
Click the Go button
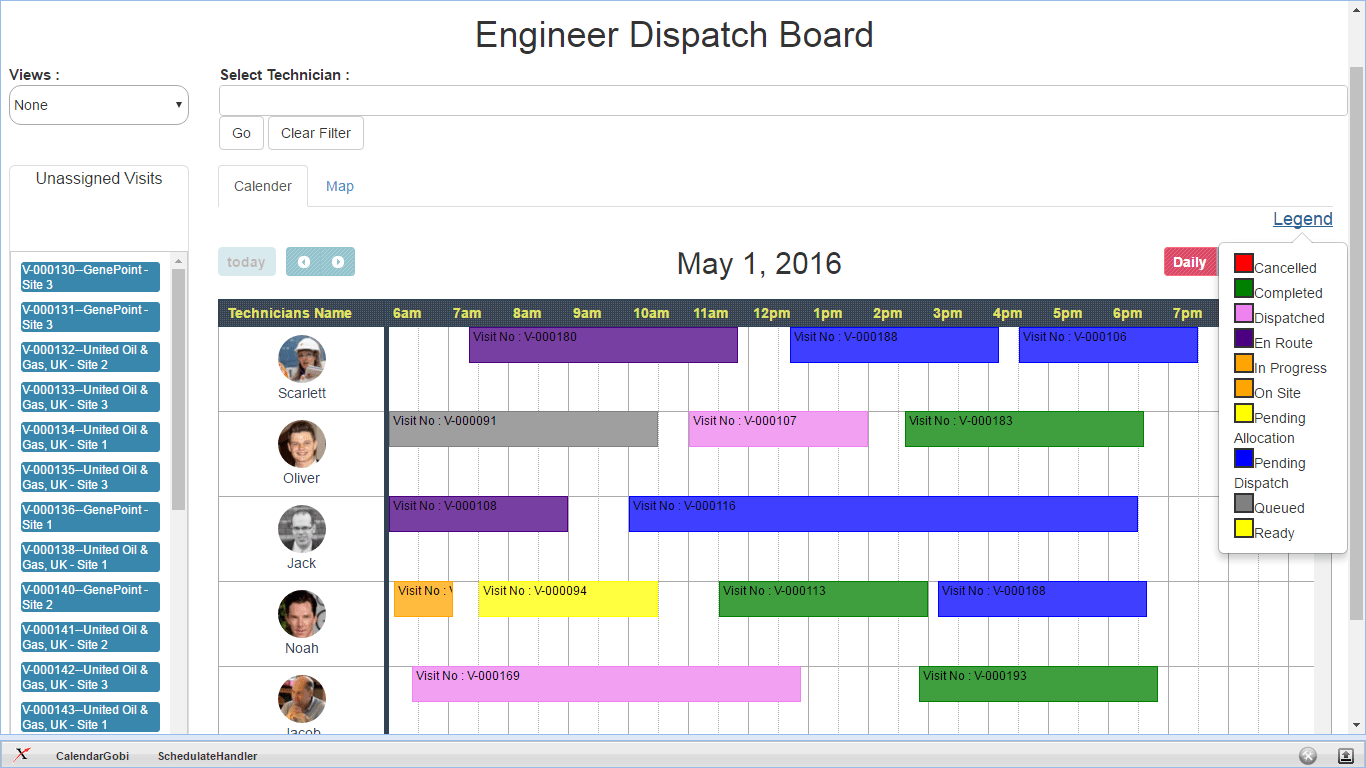pos(240,132)
